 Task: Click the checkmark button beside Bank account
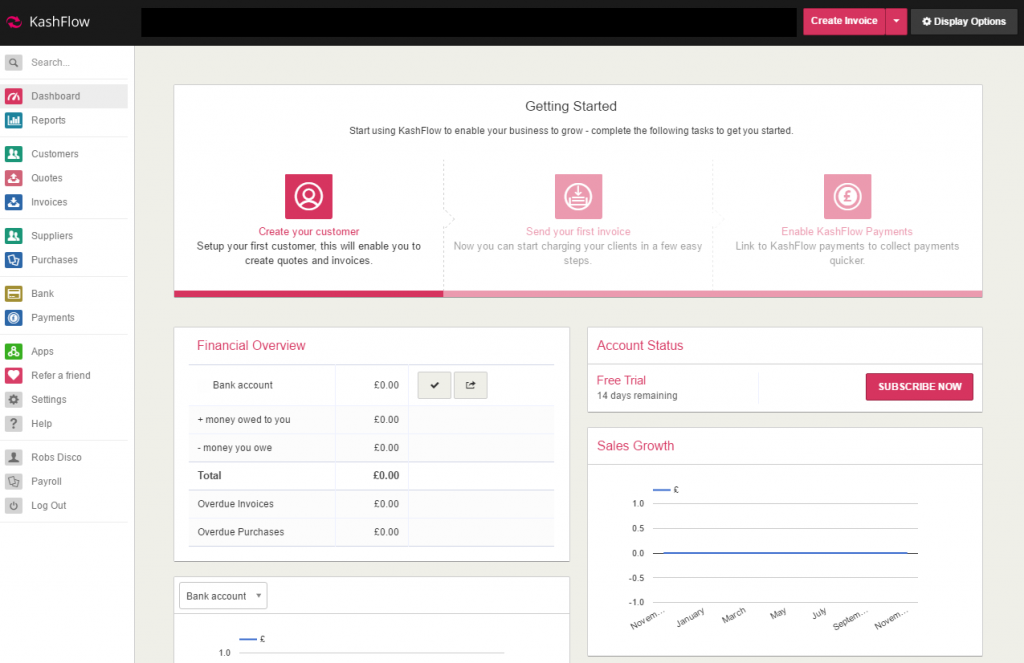[x=434, y=385]
